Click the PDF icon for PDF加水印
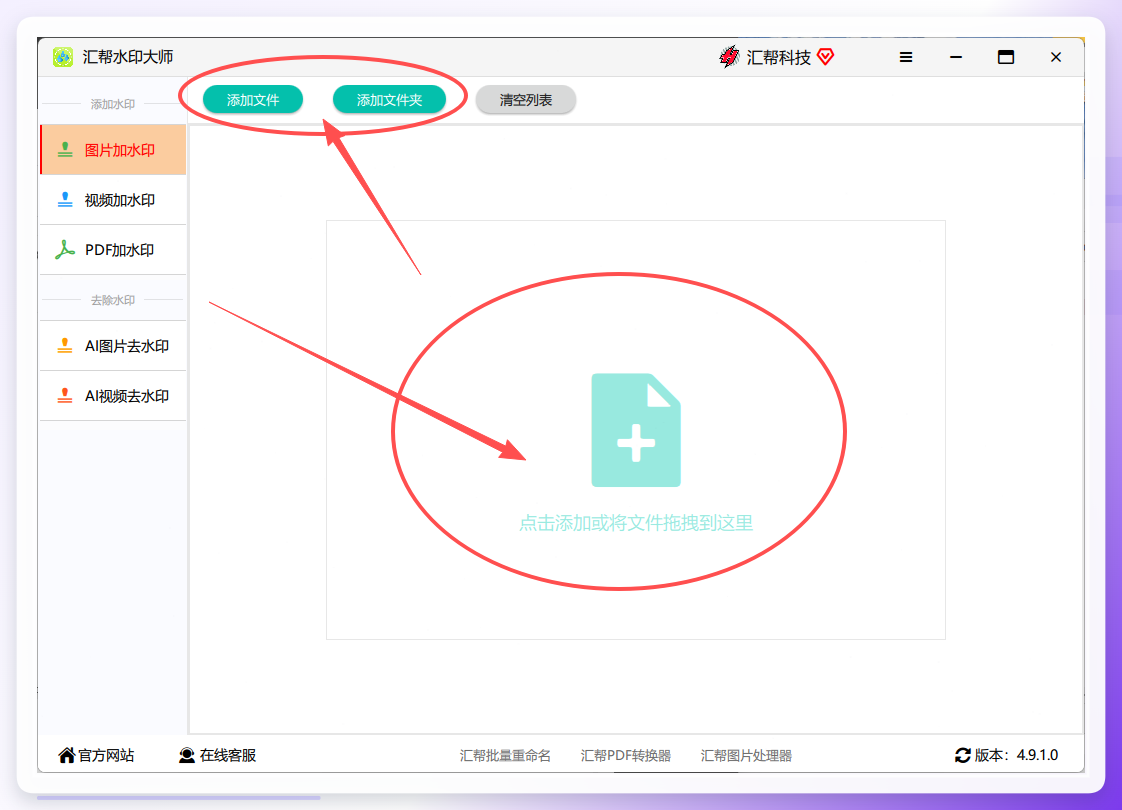Image resolution: width=1122 pixels, height=810 pixels. 65,250
